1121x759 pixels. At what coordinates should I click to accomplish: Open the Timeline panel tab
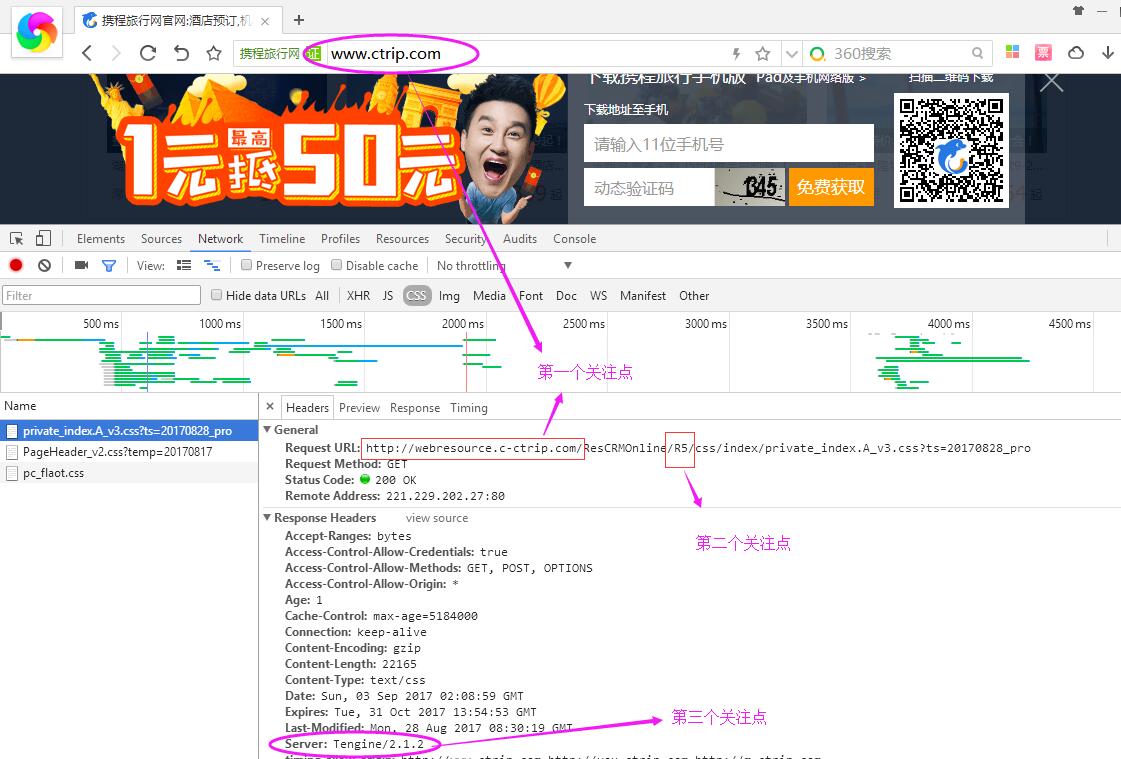click(282, 239)
